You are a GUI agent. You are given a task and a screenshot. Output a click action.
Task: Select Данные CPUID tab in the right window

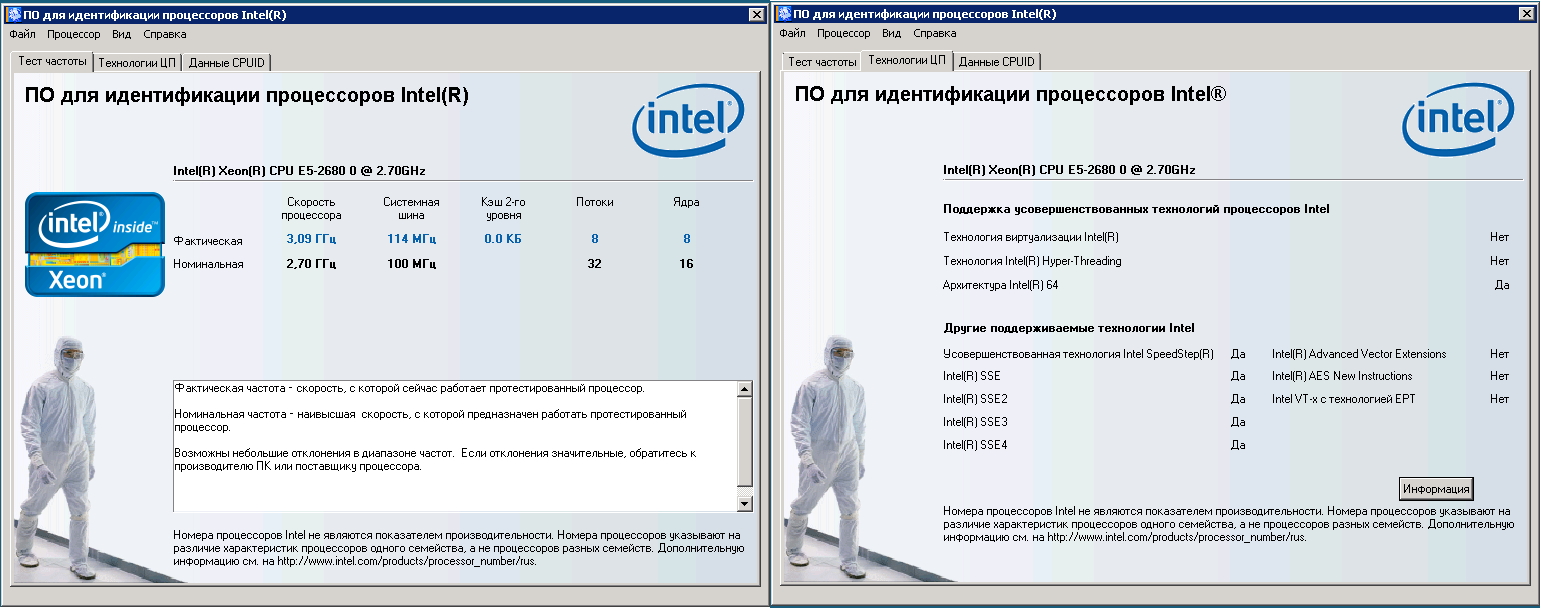(x=997, y=62)
